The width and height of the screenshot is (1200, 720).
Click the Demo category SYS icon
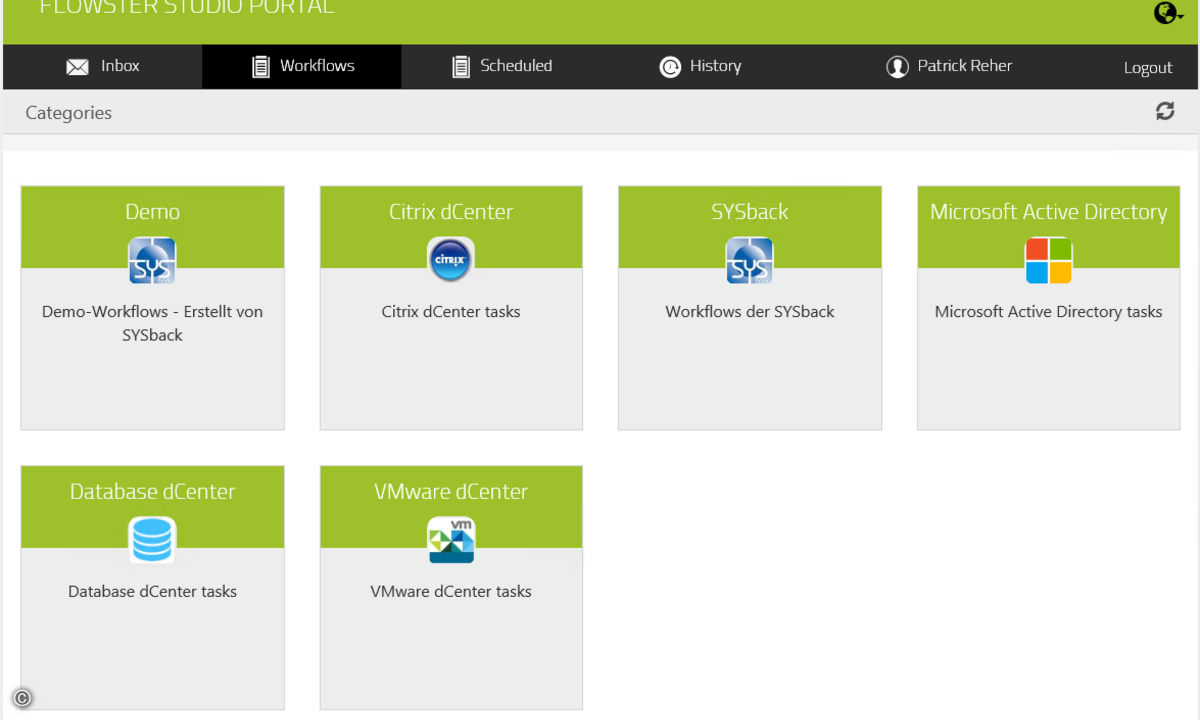(152, 261)
